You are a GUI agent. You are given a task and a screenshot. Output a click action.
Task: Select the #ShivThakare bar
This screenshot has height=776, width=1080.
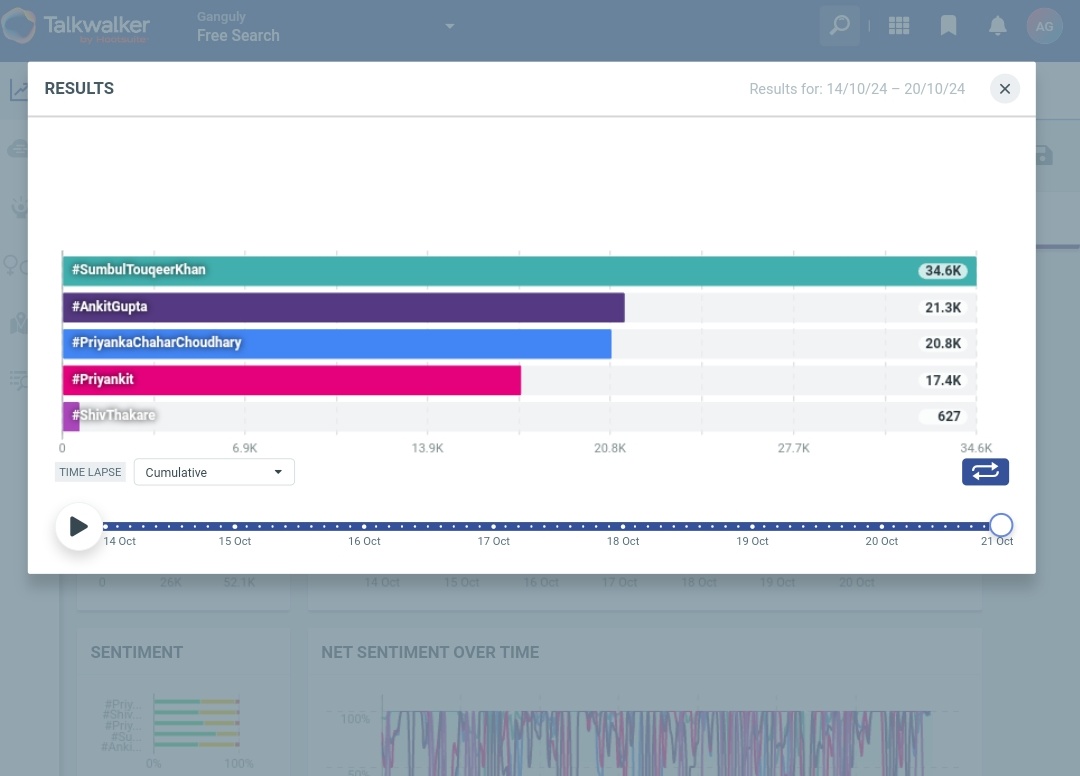pyautogui.click(x=71, y=417)
